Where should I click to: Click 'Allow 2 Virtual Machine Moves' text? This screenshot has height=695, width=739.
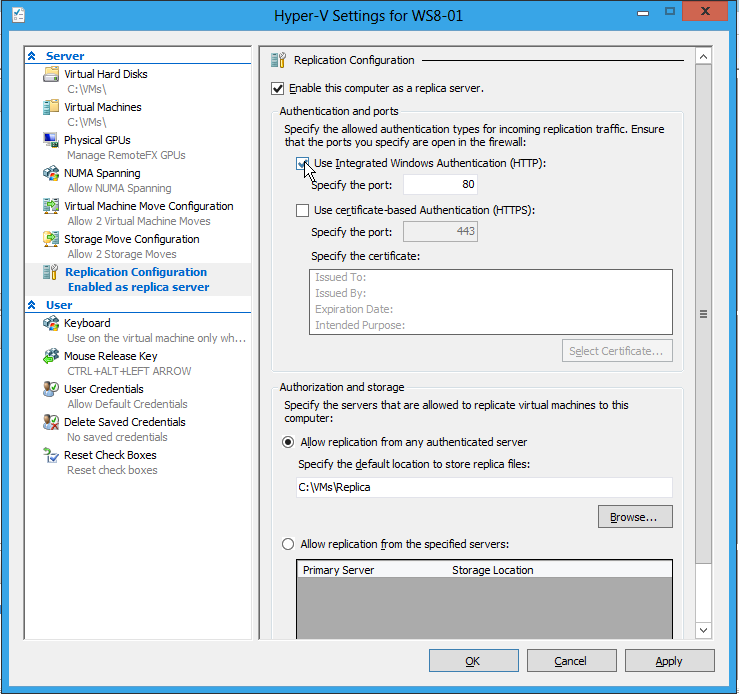139,221
